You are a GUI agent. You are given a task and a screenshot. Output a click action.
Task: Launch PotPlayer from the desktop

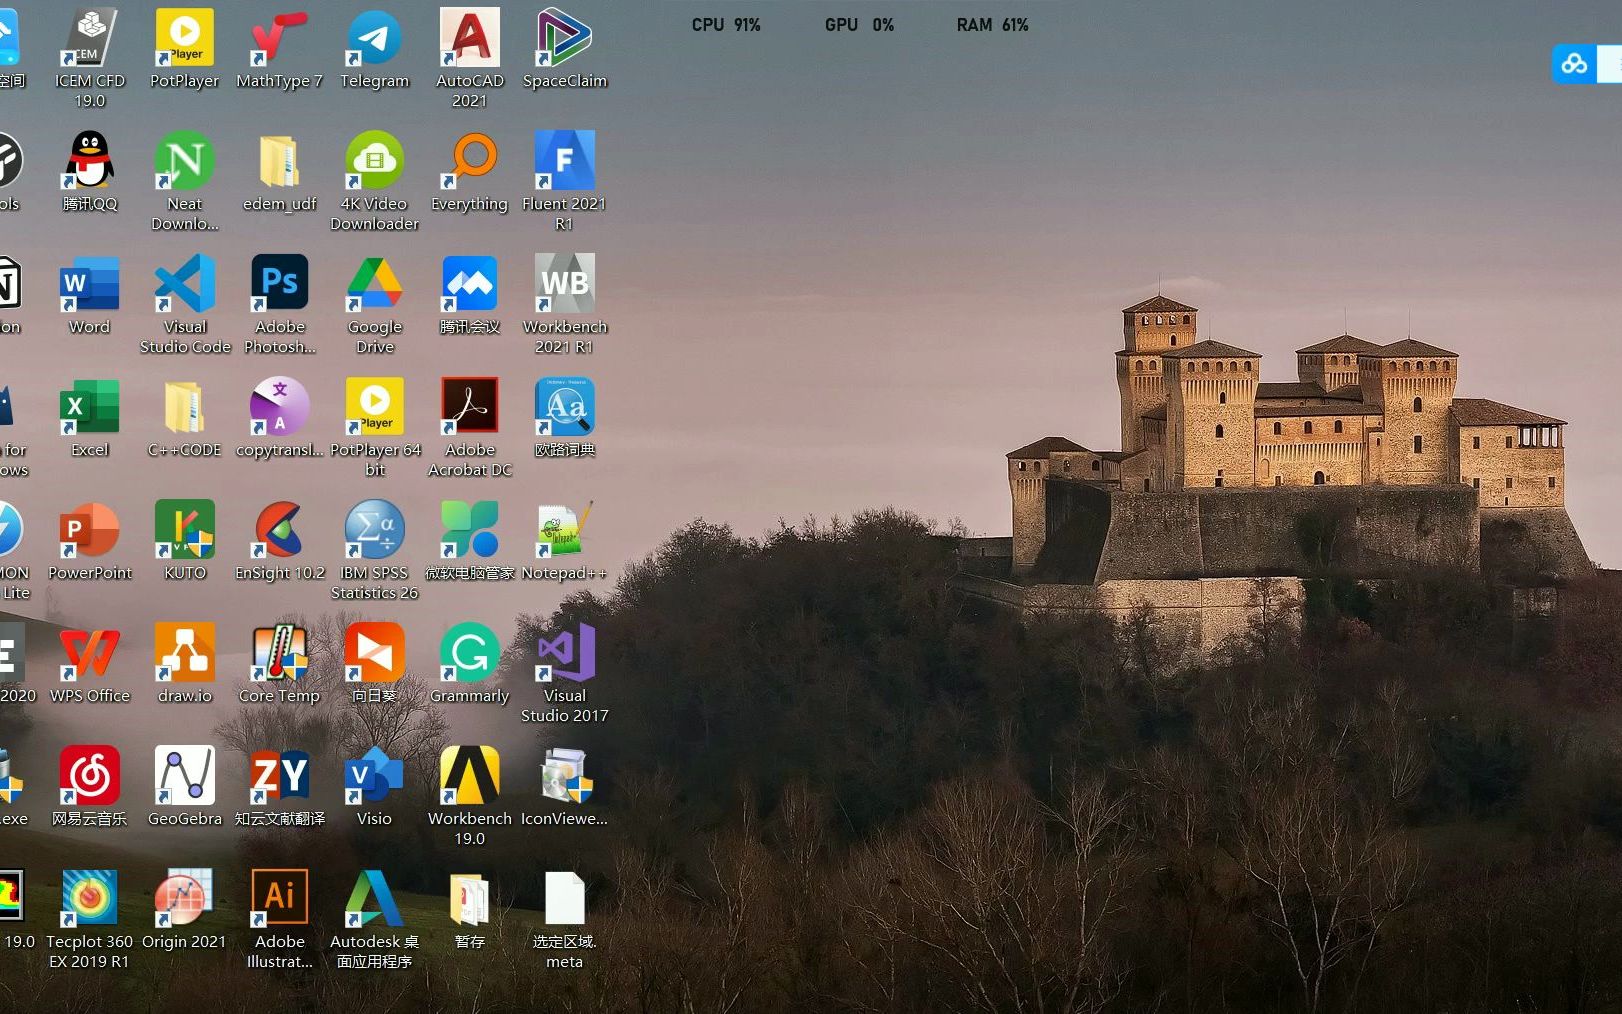point(184,48)
